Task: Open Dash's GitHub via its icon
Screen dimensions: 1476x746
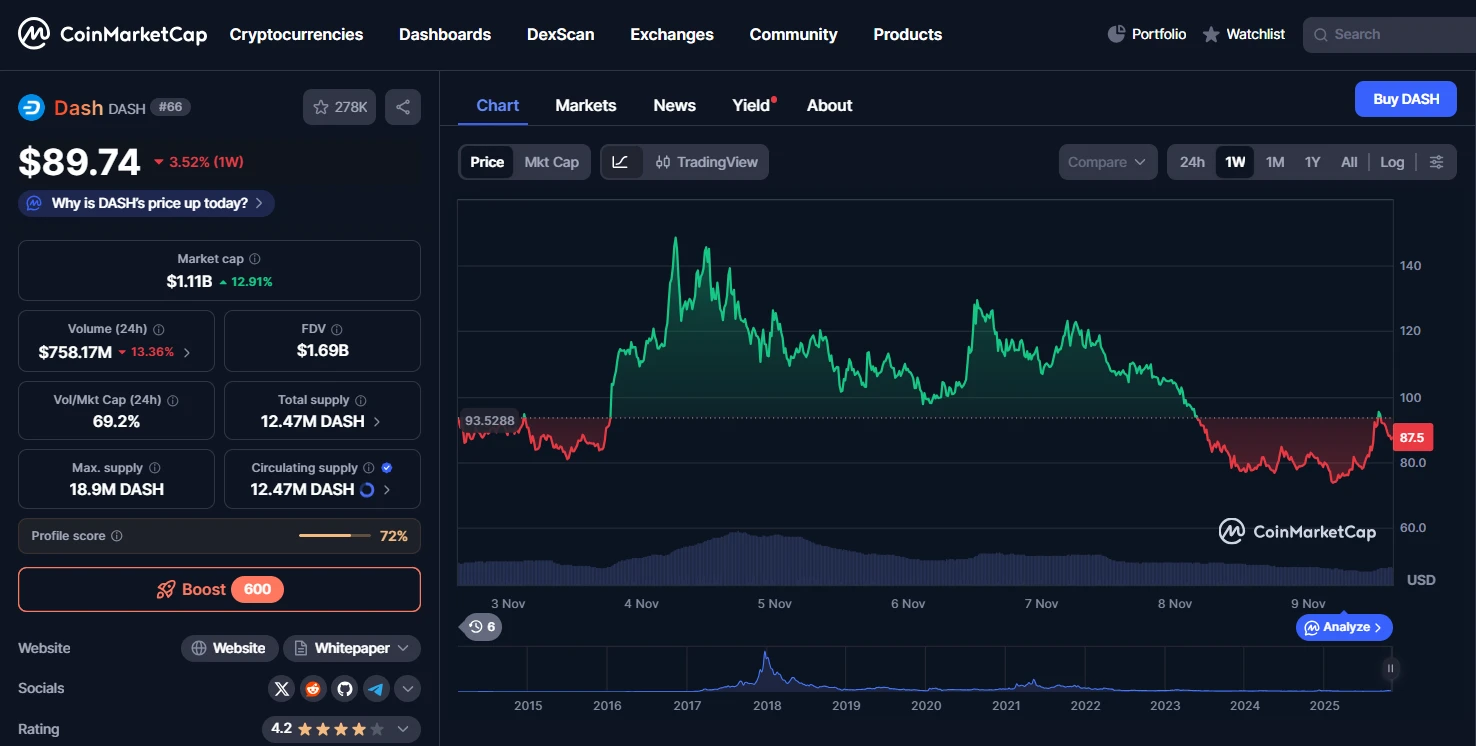Action: tap(344, 689)
